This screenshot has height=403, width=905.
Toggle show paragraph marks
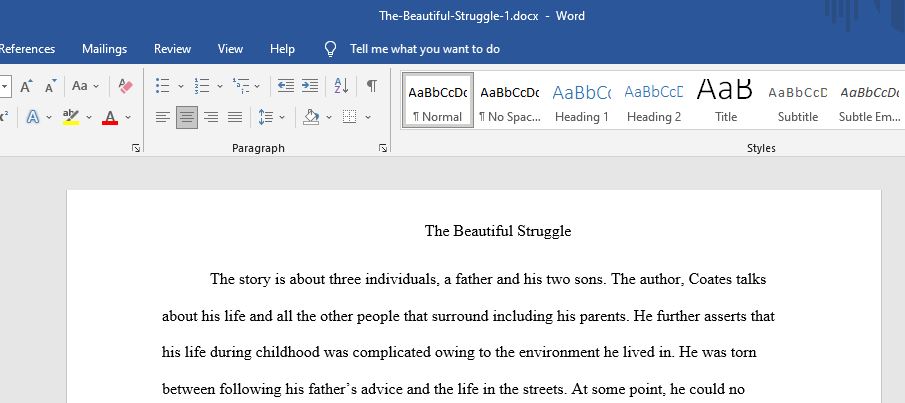(372, 87)
